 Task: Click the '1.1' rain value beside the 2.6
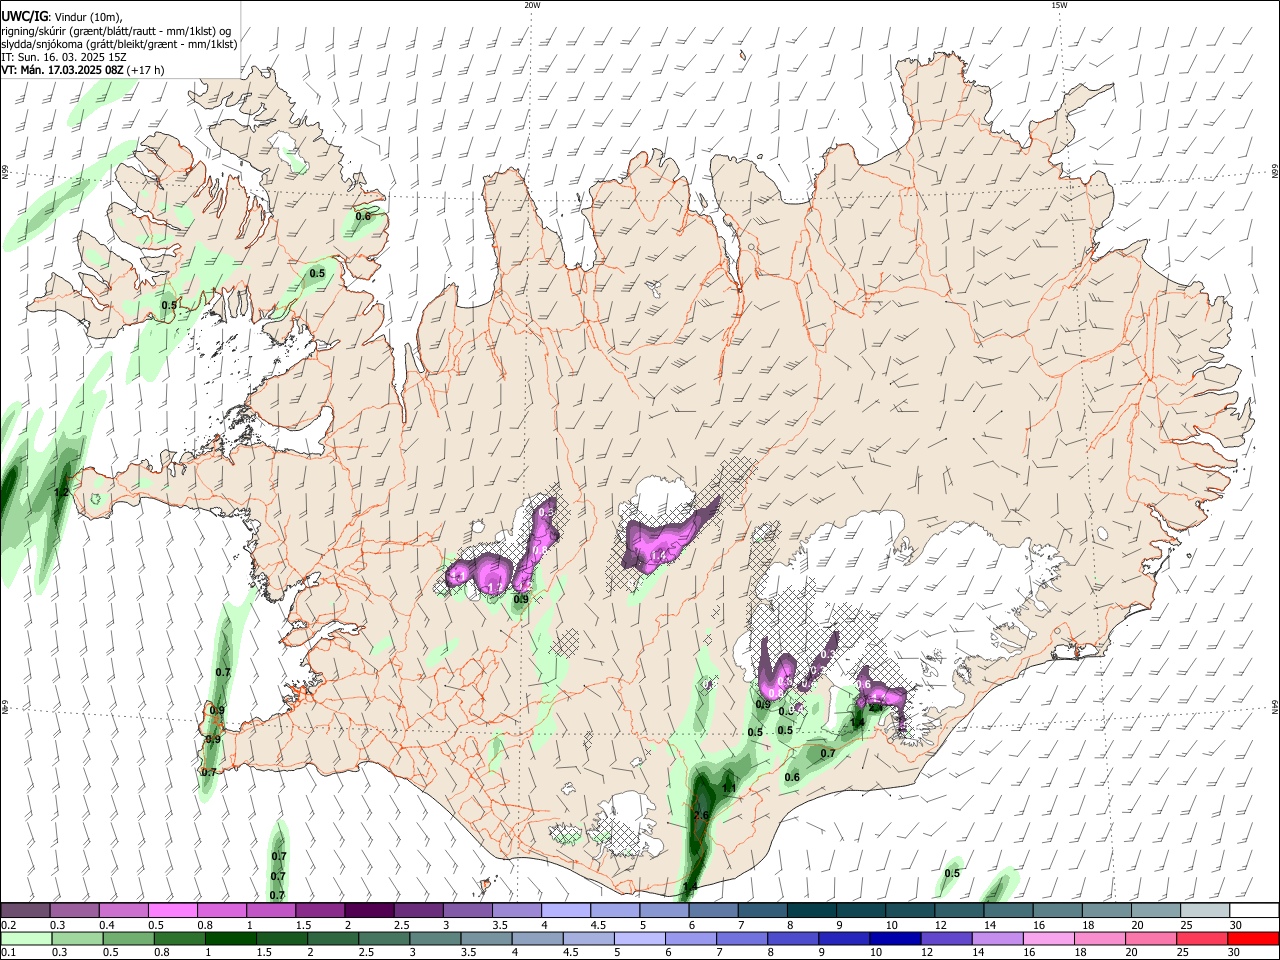click(x=729, y=788)
